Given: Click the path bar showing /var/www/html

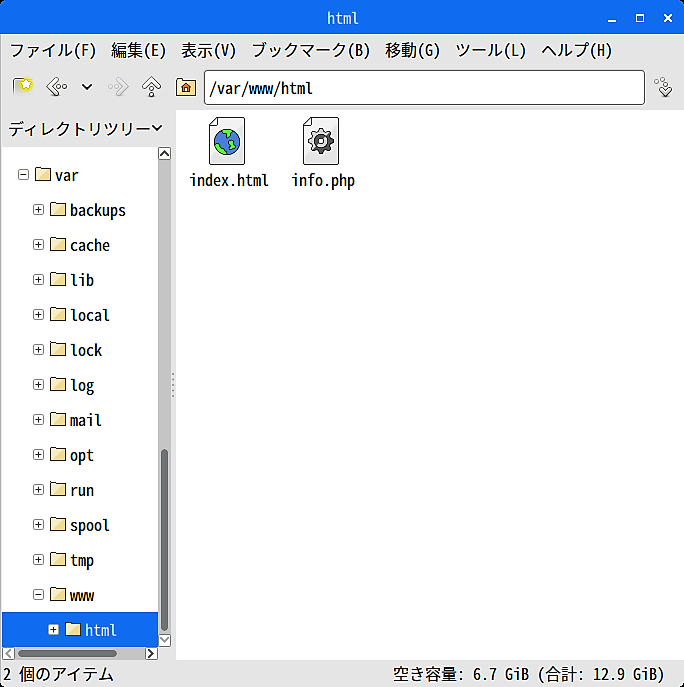Looking at the screenshot, I should [424, 88].
